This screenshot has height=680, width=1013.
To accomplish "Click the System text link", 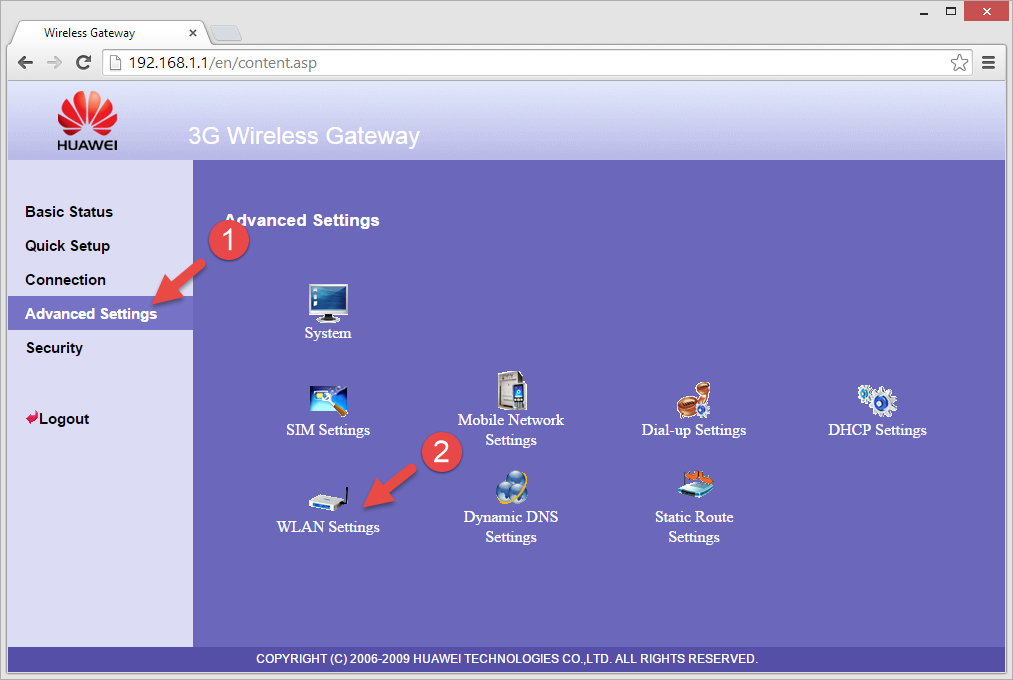I will click(328, 333).
